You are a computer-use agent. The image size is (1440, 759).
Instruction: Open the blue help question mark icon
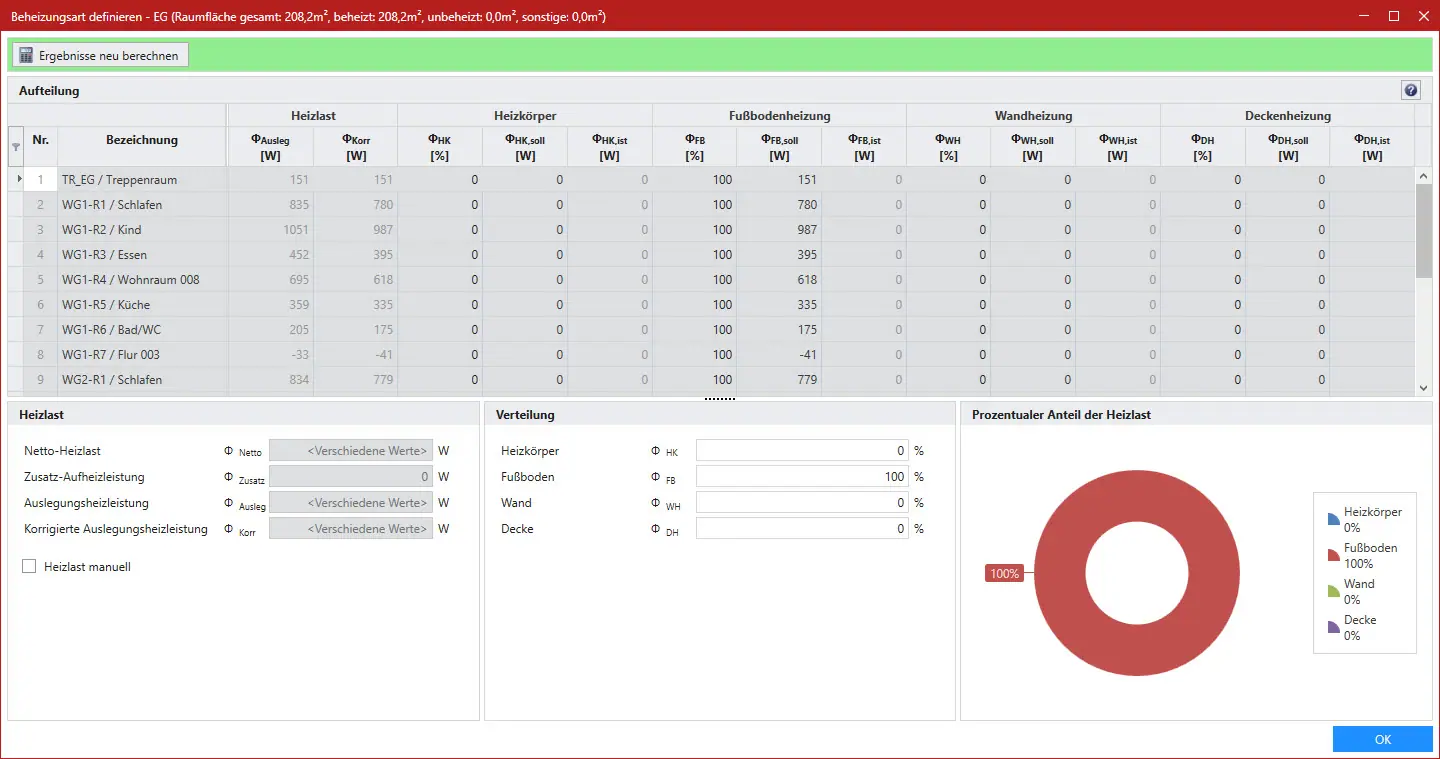[1411, 91]
